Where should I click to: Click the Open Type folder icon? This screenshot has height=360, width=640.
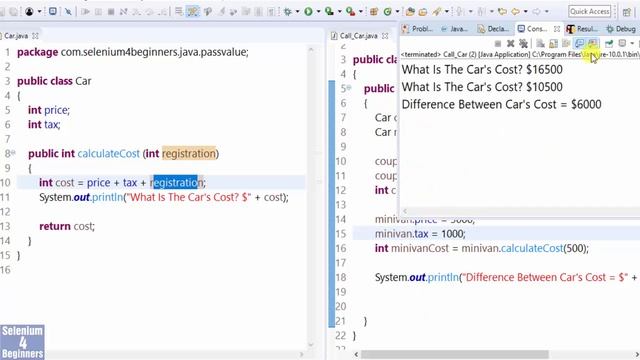tap(410, 11)
